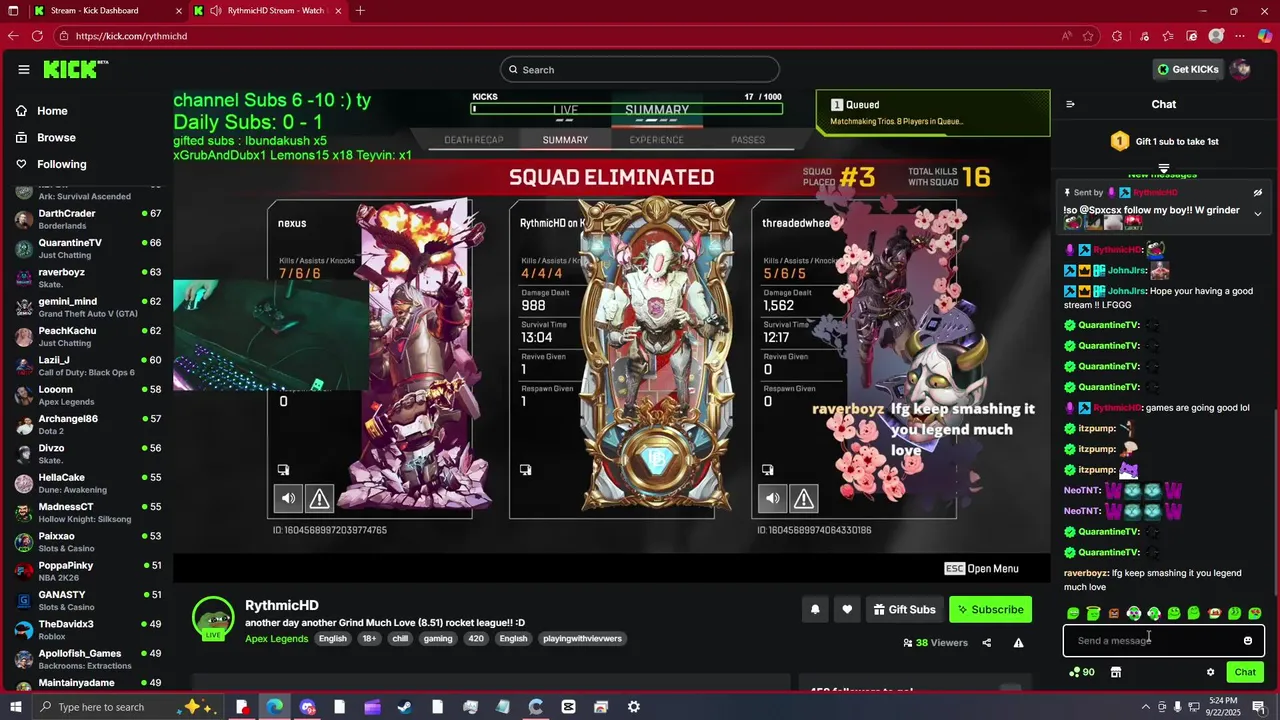Open gemini_mind channel in the sidebar
This screenshot has height=720, width=1280.
coord(88,307)
